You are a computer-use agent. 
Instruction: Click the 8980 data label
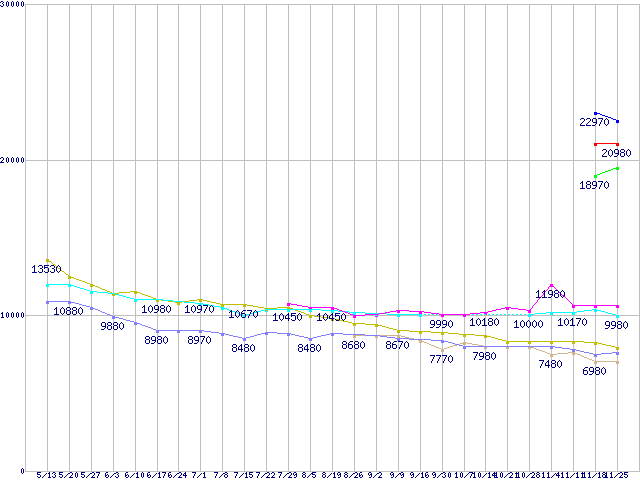tap(157, 340)
